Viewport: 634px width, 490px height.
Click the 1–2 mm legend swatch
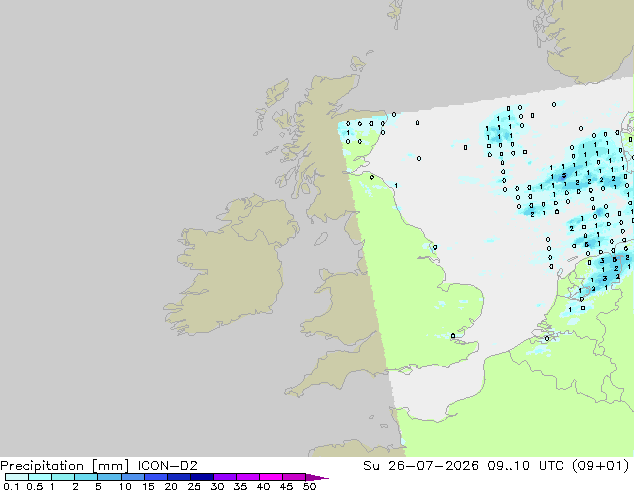tap(63, 477)
